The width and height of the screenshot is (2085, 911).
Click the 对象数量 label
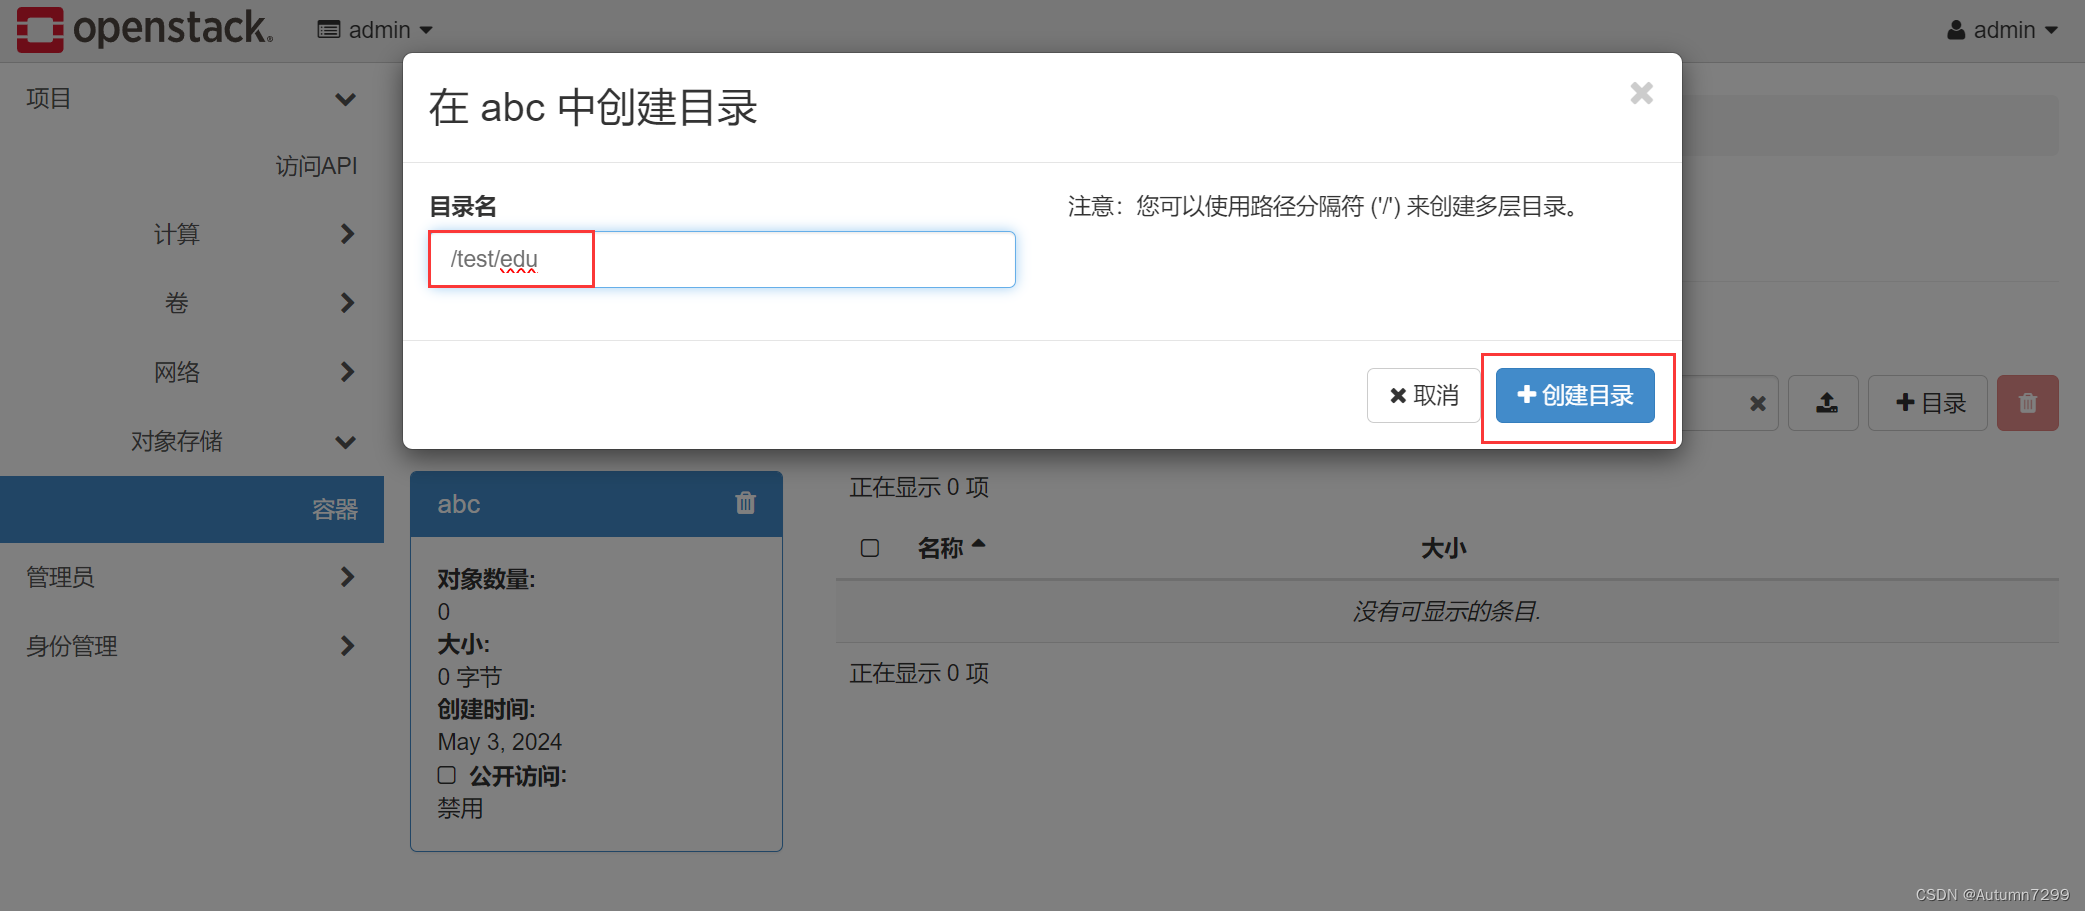coord(486,579)
